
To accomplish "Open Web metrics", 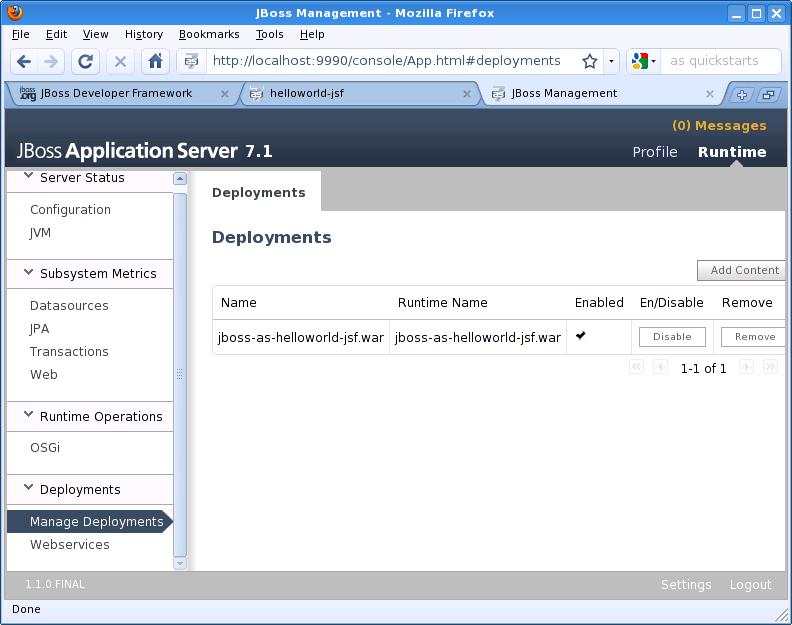I will [x=43, y=375].
